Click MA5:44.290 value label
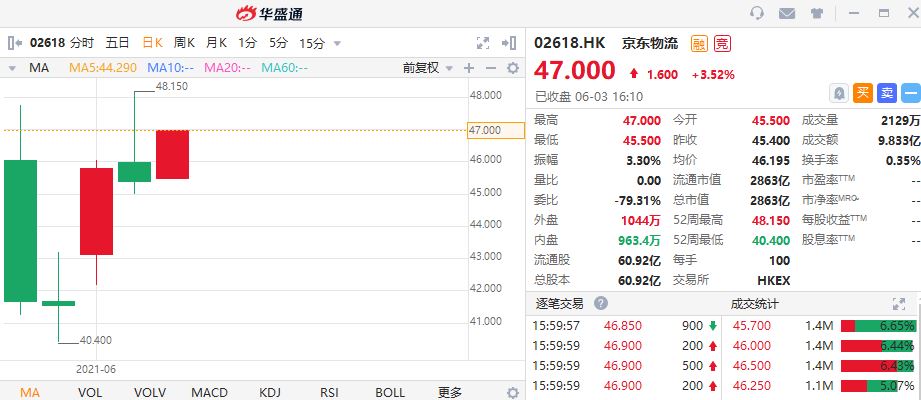Viewport: 921px width, 400px height. (103, 68)
